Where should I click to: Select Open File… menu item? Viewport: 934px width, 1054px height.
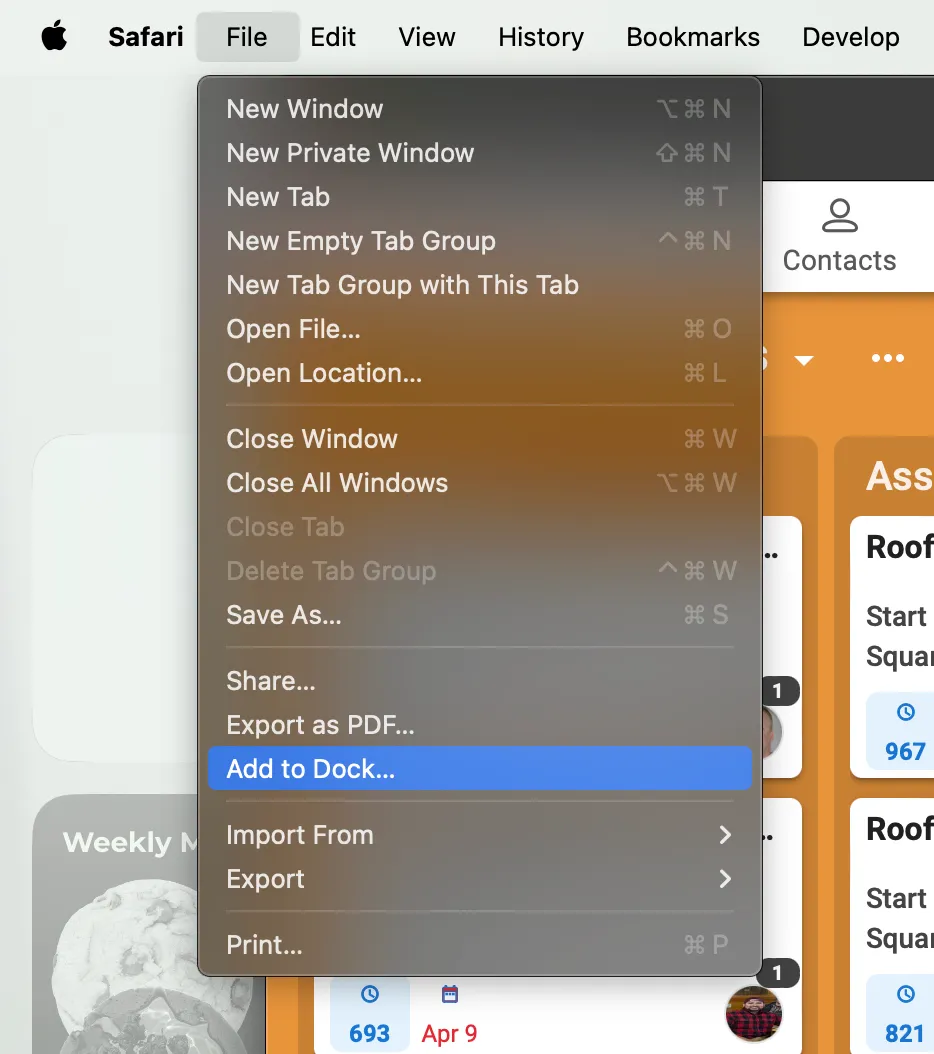480,329
